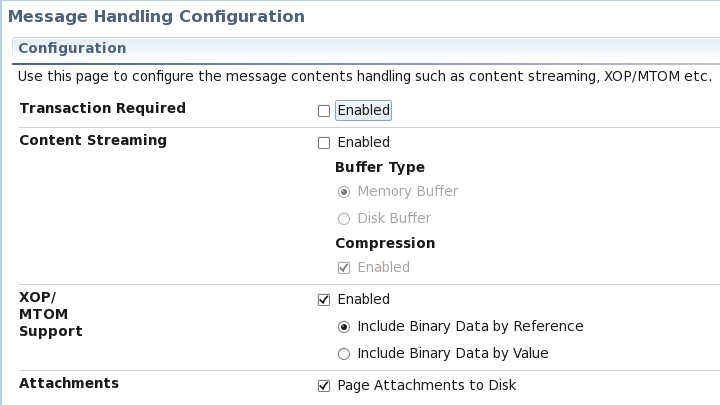Click the Transaction Required row label
This screenshot has width=720, height=405.
tap(103, 108)
